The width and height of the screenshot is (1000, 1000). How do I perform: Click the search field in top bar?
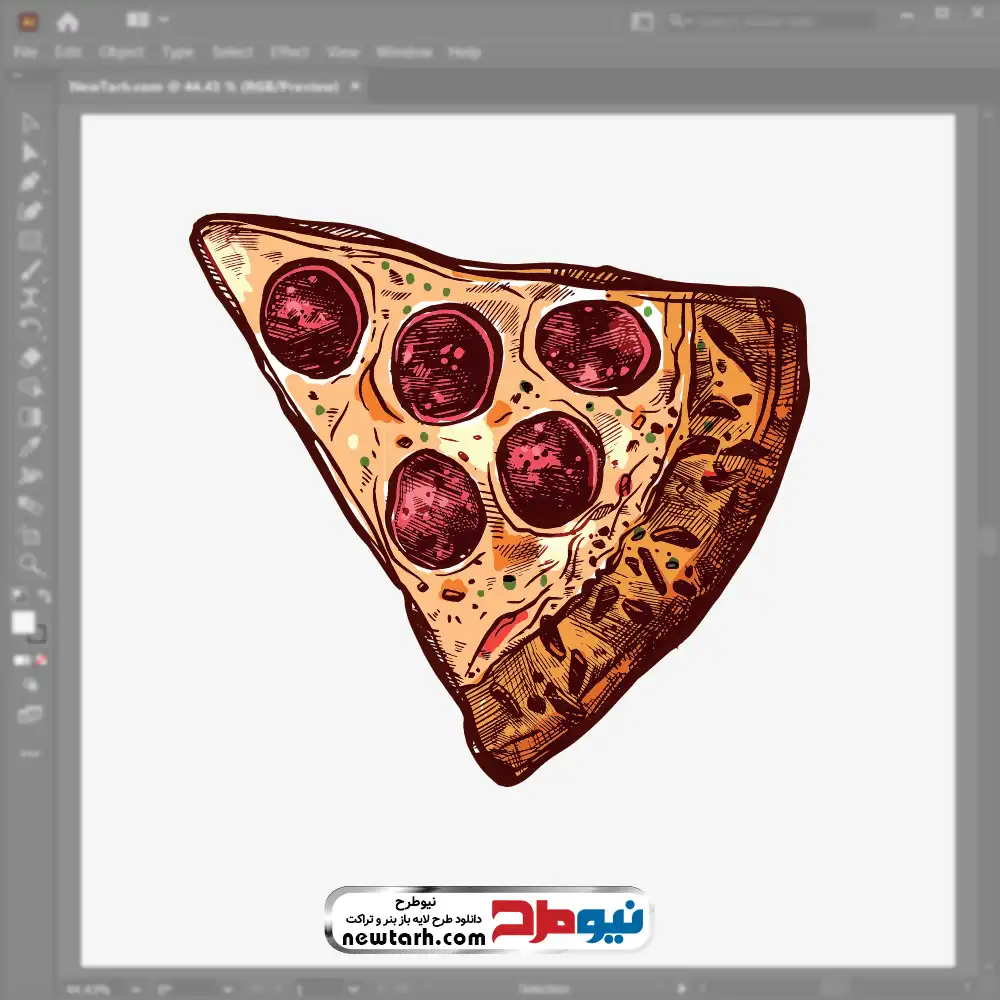[x=775, y=20]
